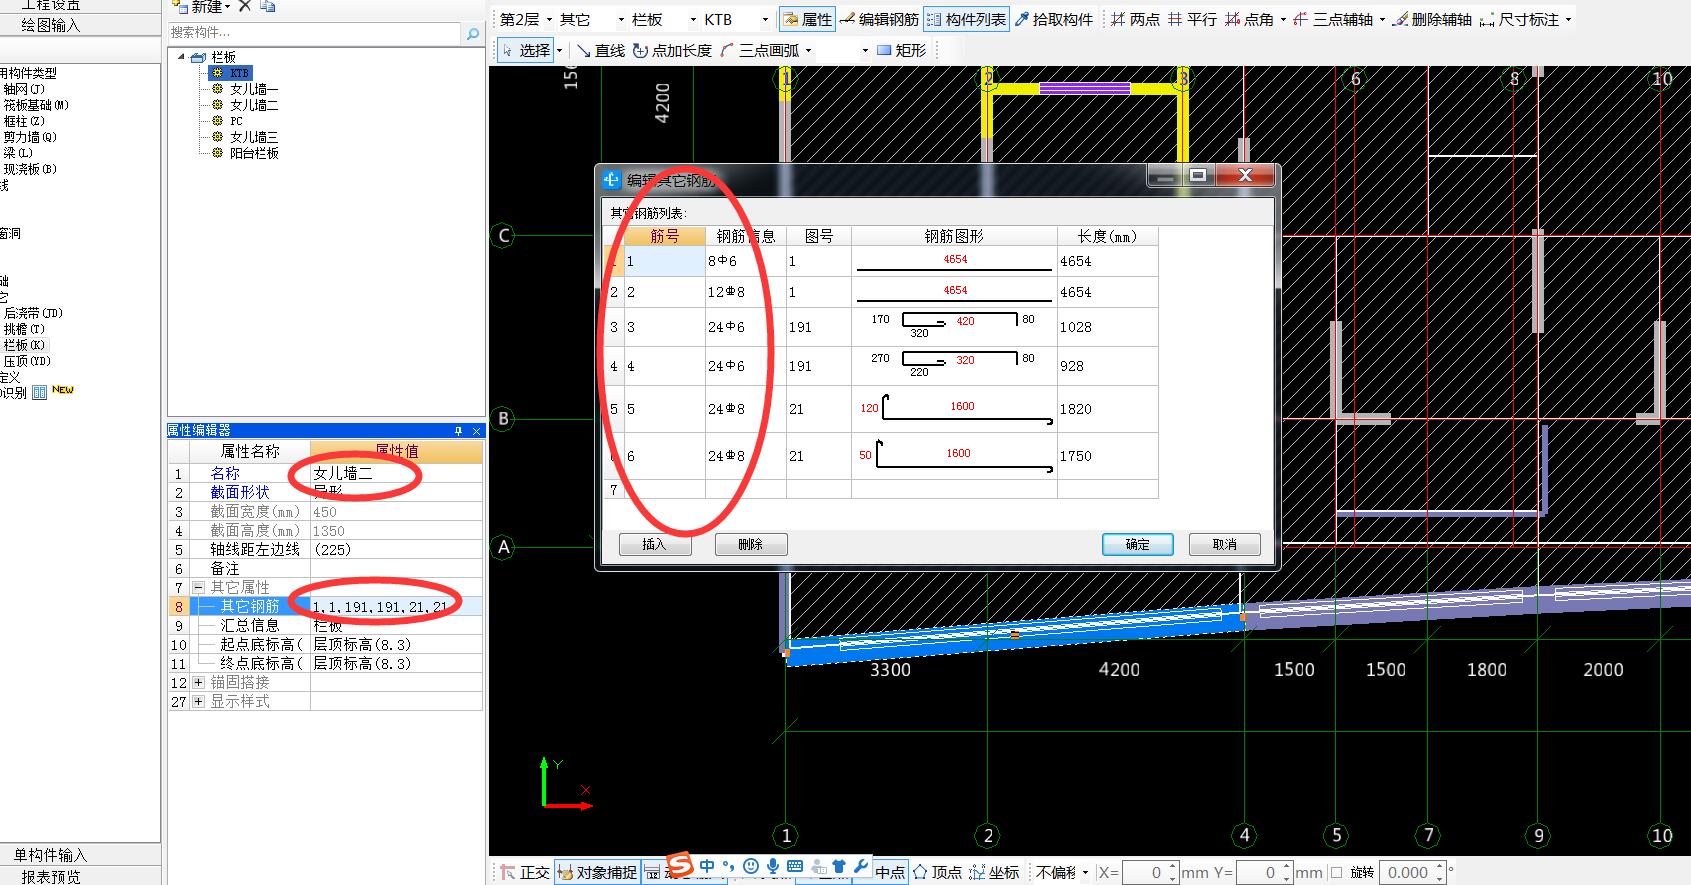Collapse the 栏板 tree root node
1691x885 pixels.
[181, 57]
